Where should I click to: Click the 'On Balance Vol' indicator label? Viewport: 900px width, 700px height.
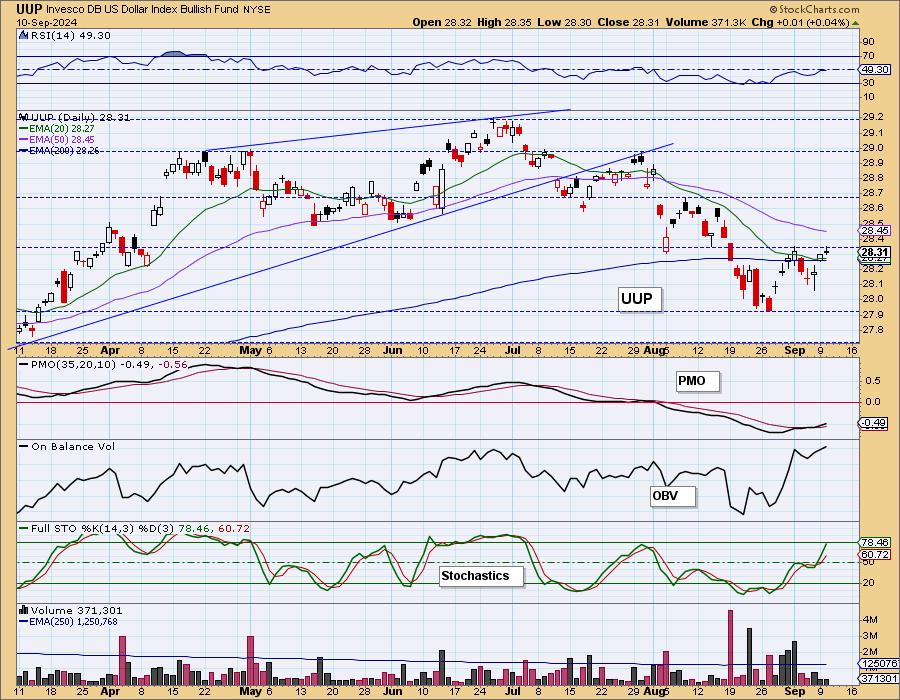tap(73, 446)
